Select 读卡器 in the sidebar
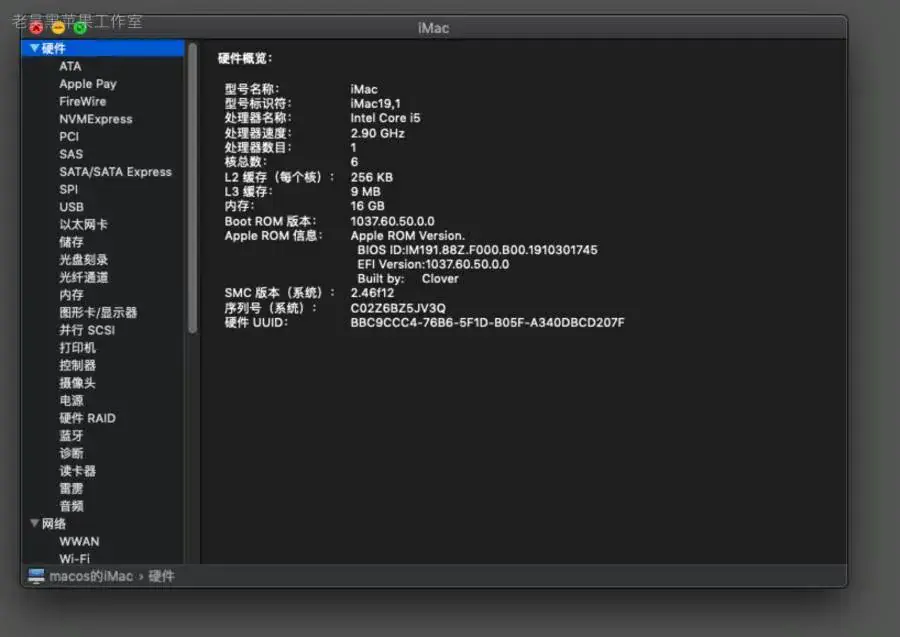This screenshot has height=637, width=900. pyautogui.click(x=77, y=471)
